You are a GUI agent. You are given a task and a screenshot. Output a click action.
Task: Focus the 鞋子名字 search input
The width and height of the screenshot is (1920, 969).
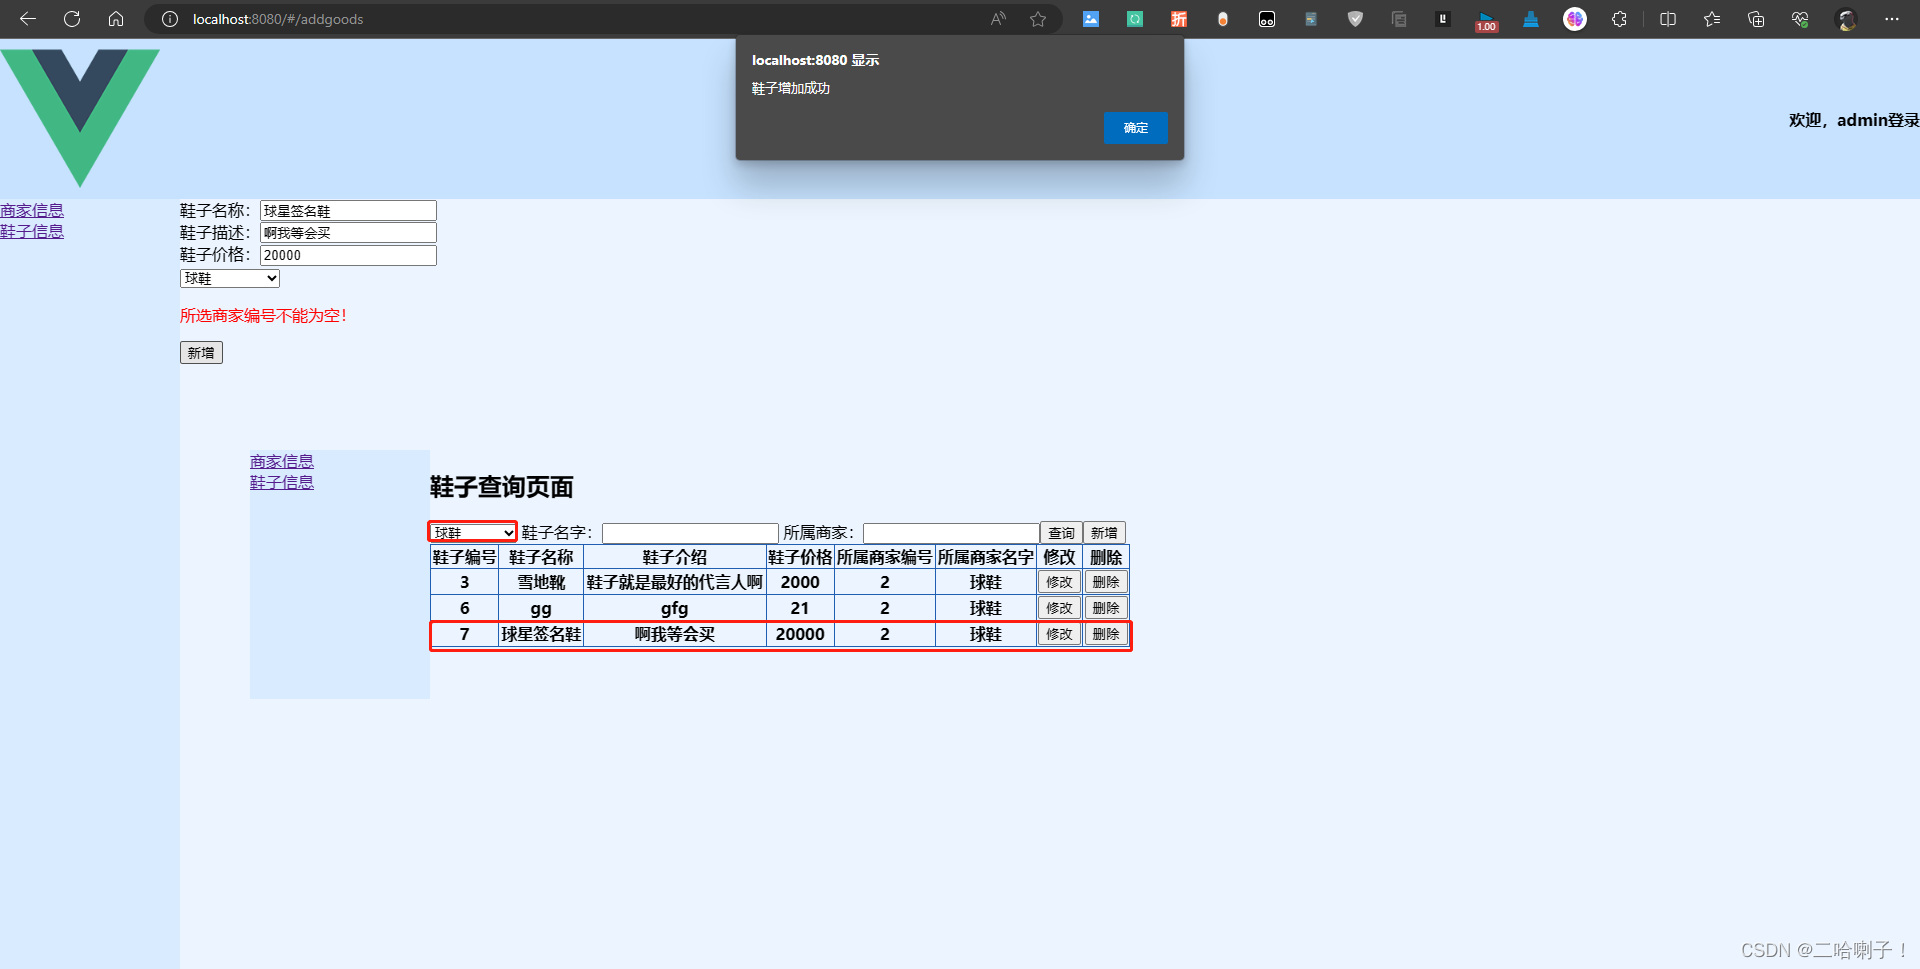[x=690, y=533]
